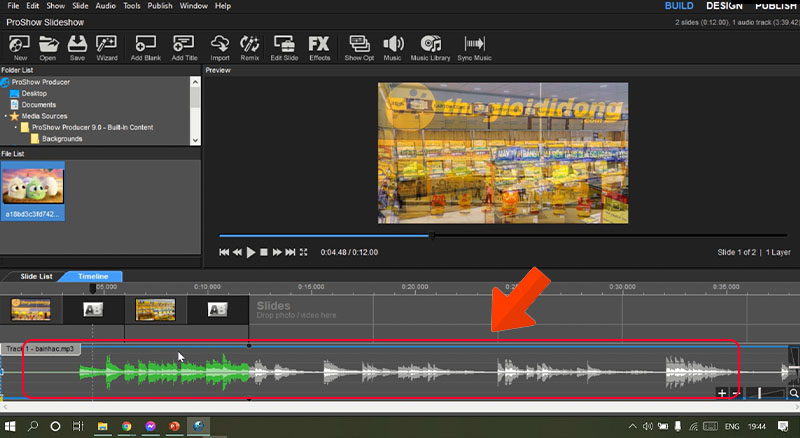Collapse ProShow Producer 9.0 Built-In Content node
This screenshot has width=800, height=438.
coord(15,127)
